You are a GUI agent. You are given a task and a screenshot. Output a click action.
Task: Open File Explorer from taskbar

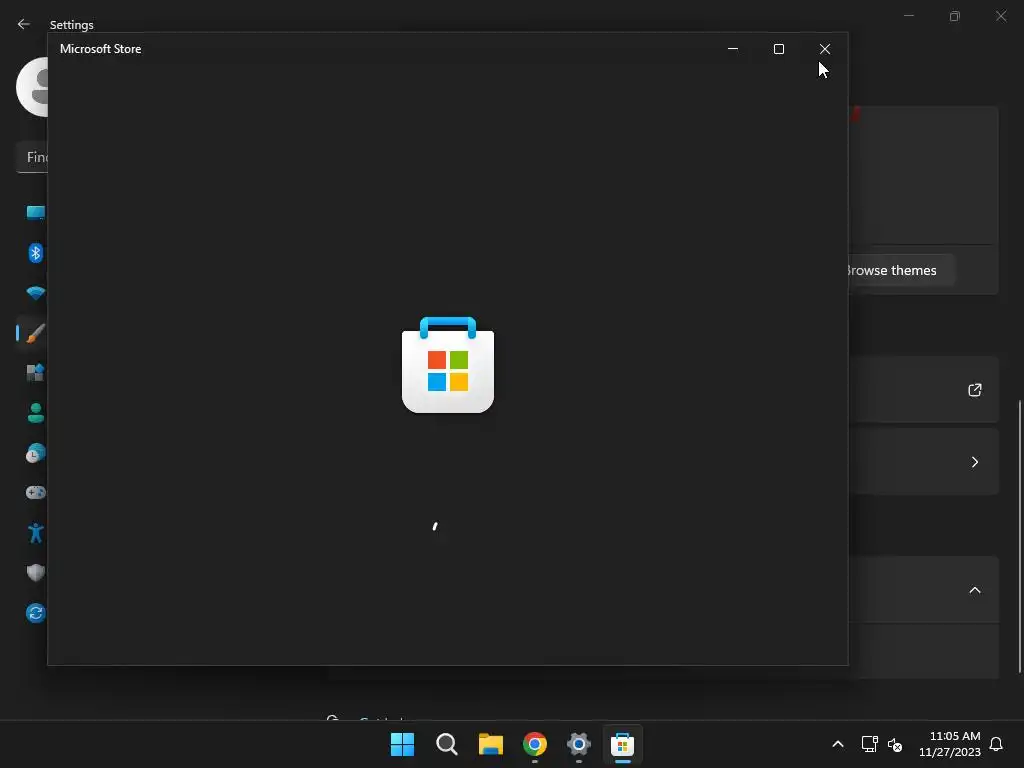[490, 744]
